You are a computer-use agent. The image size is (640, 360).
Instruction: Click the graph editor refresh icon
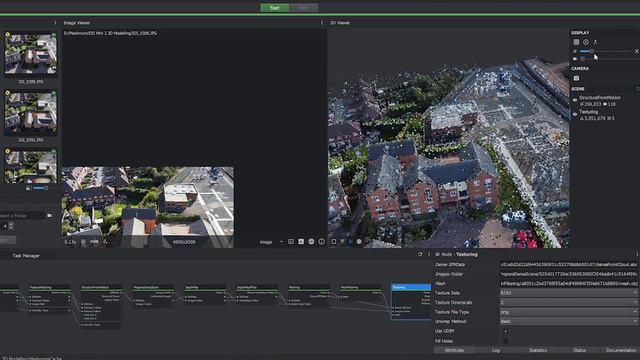(x=420, y=254)
